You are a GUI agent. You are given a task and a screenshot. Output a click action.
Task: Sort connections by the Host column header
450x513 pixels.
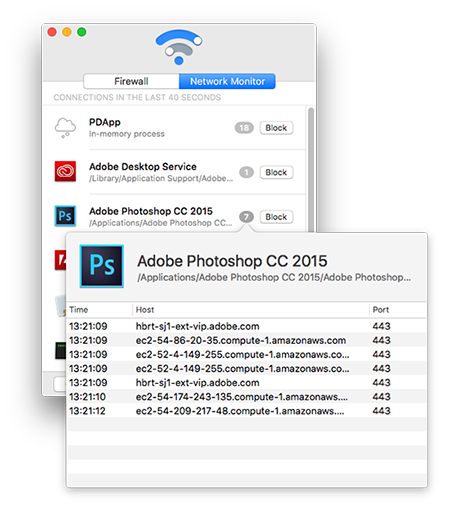pyautogui.click(x=251, y=310)
